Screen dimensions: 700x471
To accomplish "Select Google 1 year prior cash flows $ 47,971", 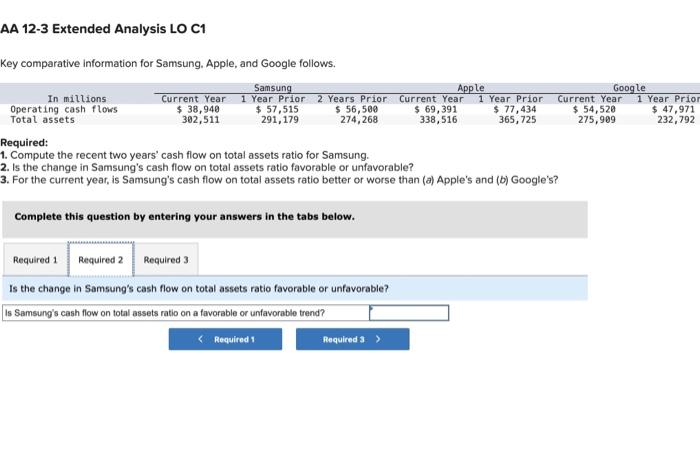I will [x=673, y=109].
